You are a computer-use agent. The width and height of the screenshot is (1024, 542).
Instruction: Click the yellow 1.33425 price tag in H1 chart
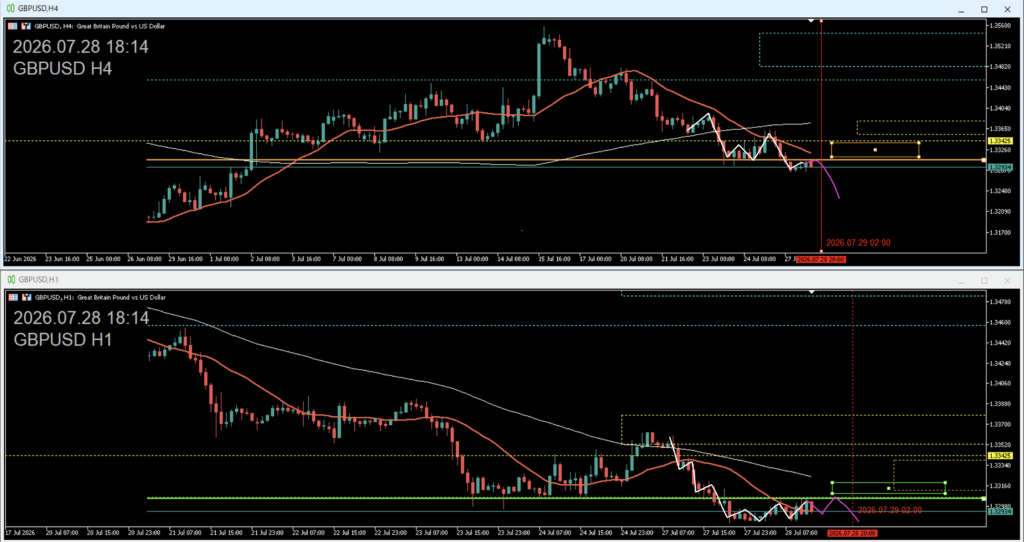point(1000,456)
